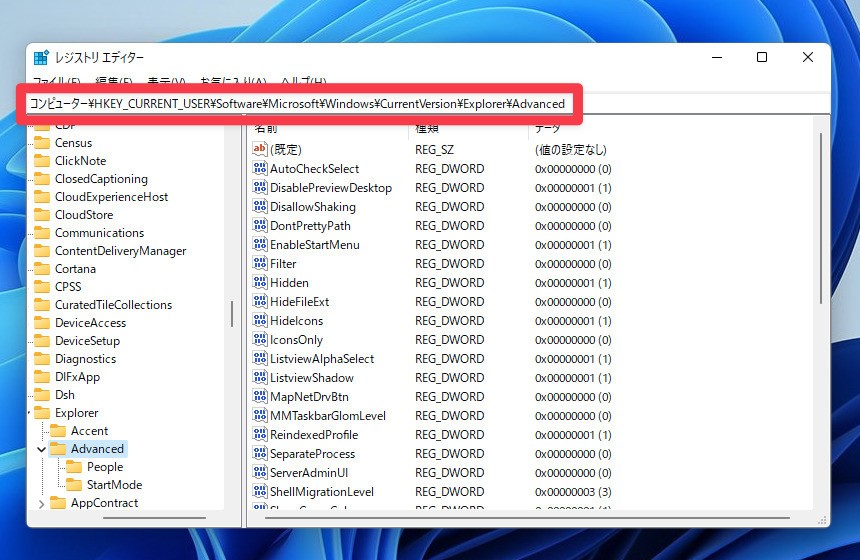Select the DIFxApp key
Viewport: 860px width, 560px height.
tap(77, 377)
